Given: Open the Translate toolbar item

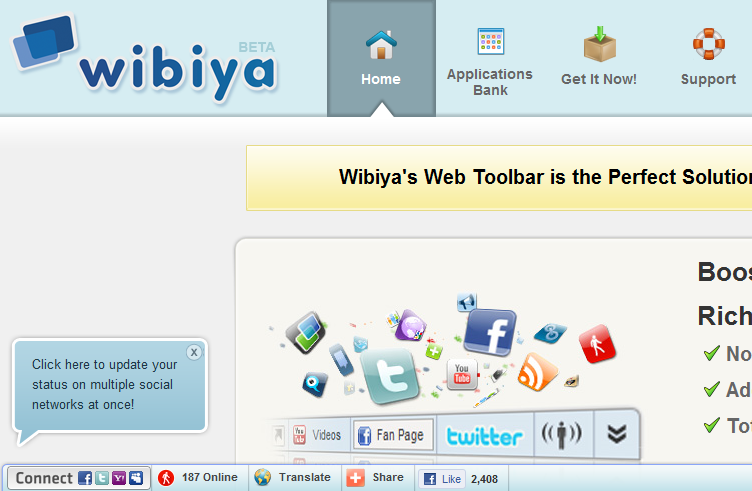Looking at the screenshot, I should coord(293,478).
